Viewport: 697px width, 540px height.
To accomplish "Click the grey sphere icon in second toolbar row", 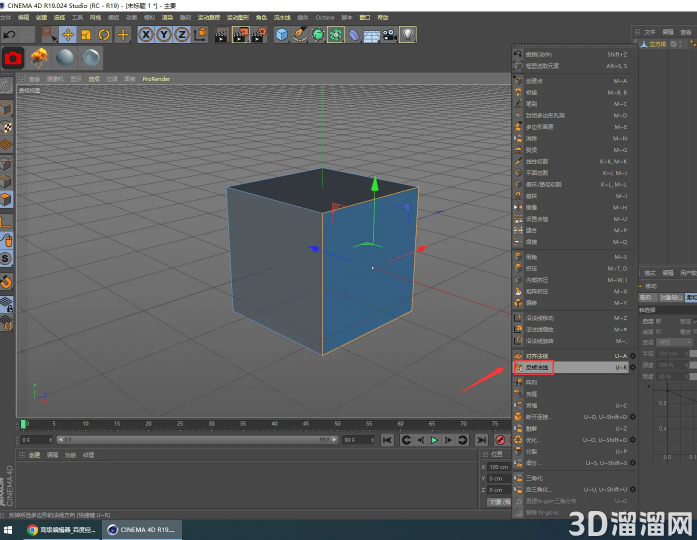I will tap(65, 58).
